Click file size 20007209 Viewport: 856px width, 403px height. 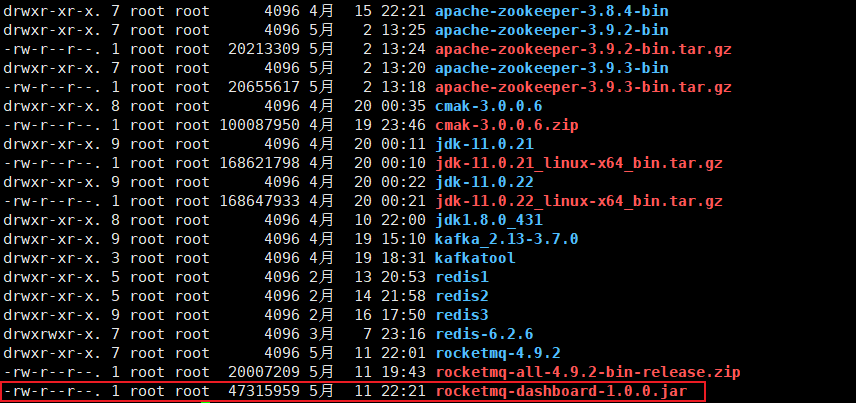click(264, 372)
